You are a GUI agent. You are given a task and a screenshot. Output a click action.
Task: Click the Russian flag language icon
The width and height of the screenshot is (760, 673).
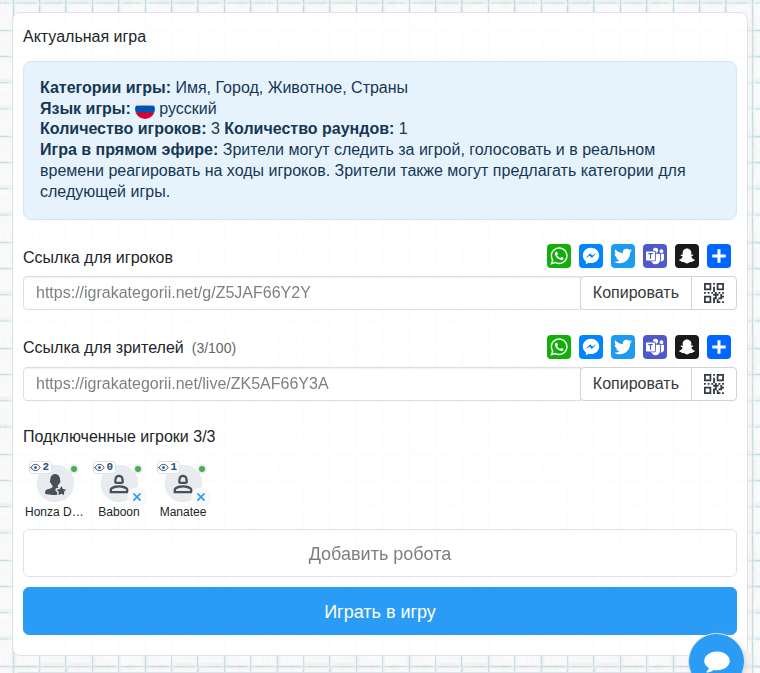pyautogui.click(x=144, y=110)
